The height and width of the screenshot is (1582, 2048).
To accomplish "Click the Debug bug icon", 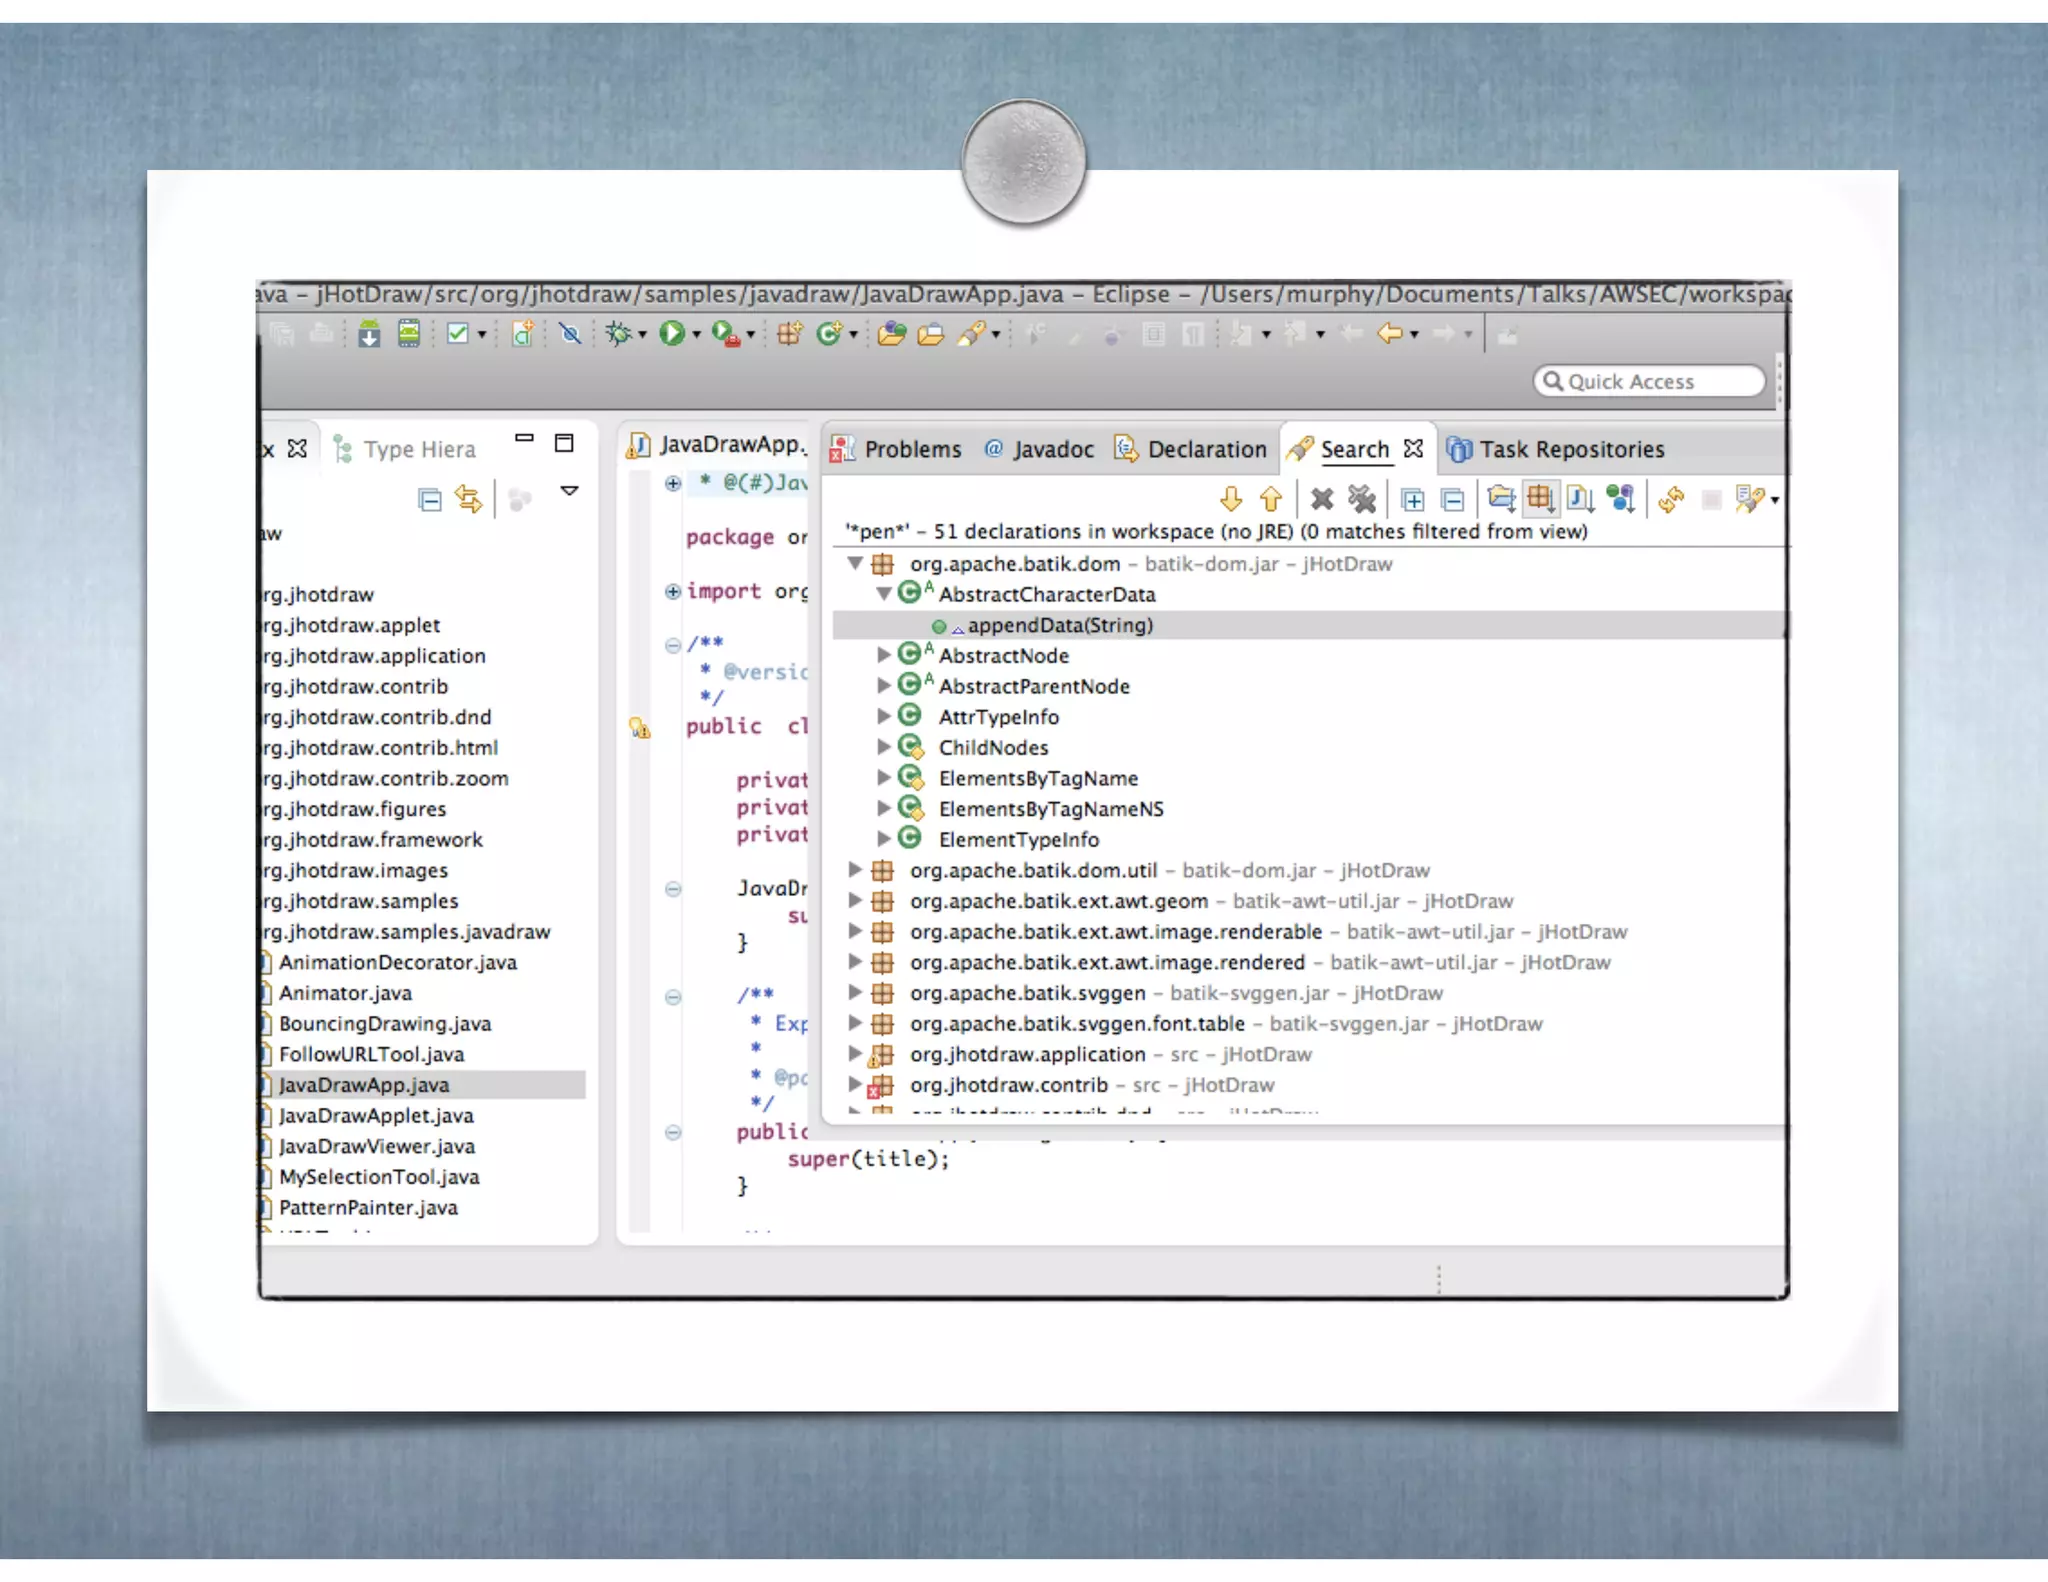I will [619, 334].
